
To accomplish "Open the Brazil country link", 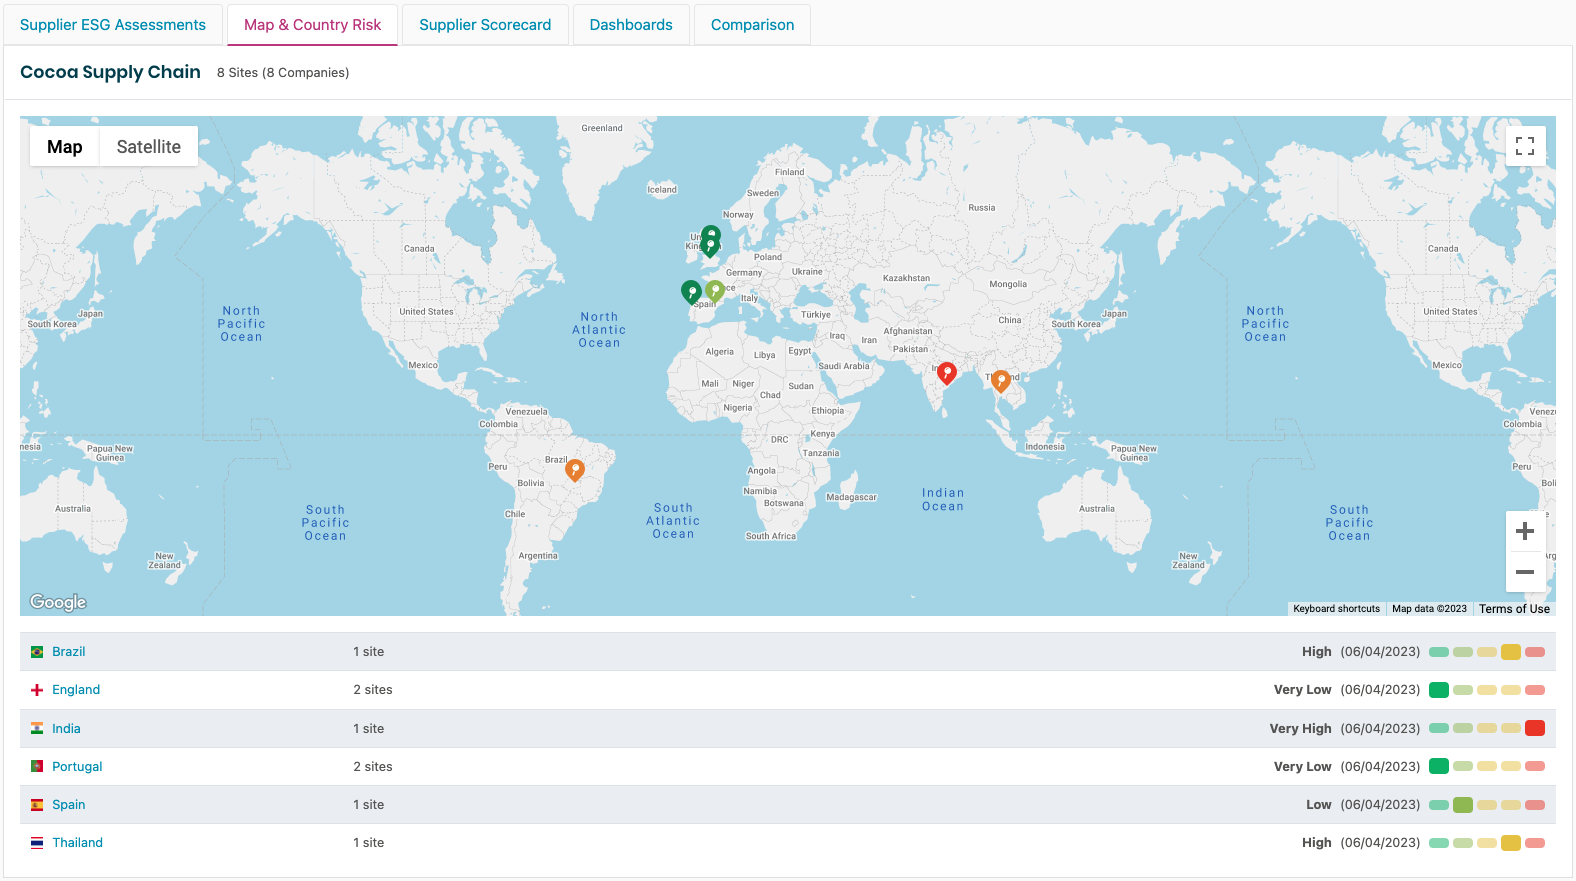I will click(69, 652).
